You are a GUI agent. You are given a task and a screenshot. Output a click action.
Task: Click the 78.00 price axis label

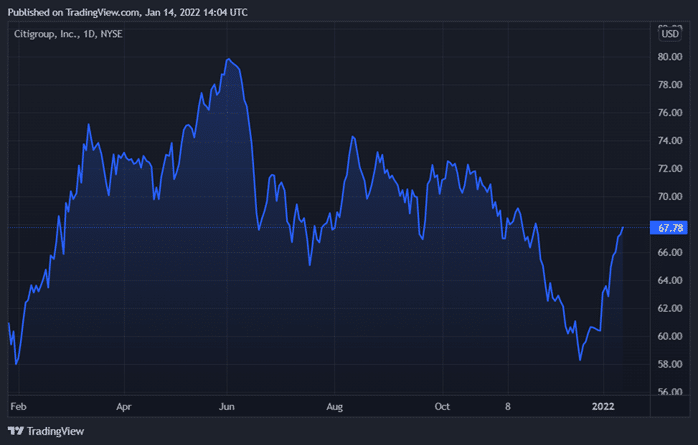[670, 85]
